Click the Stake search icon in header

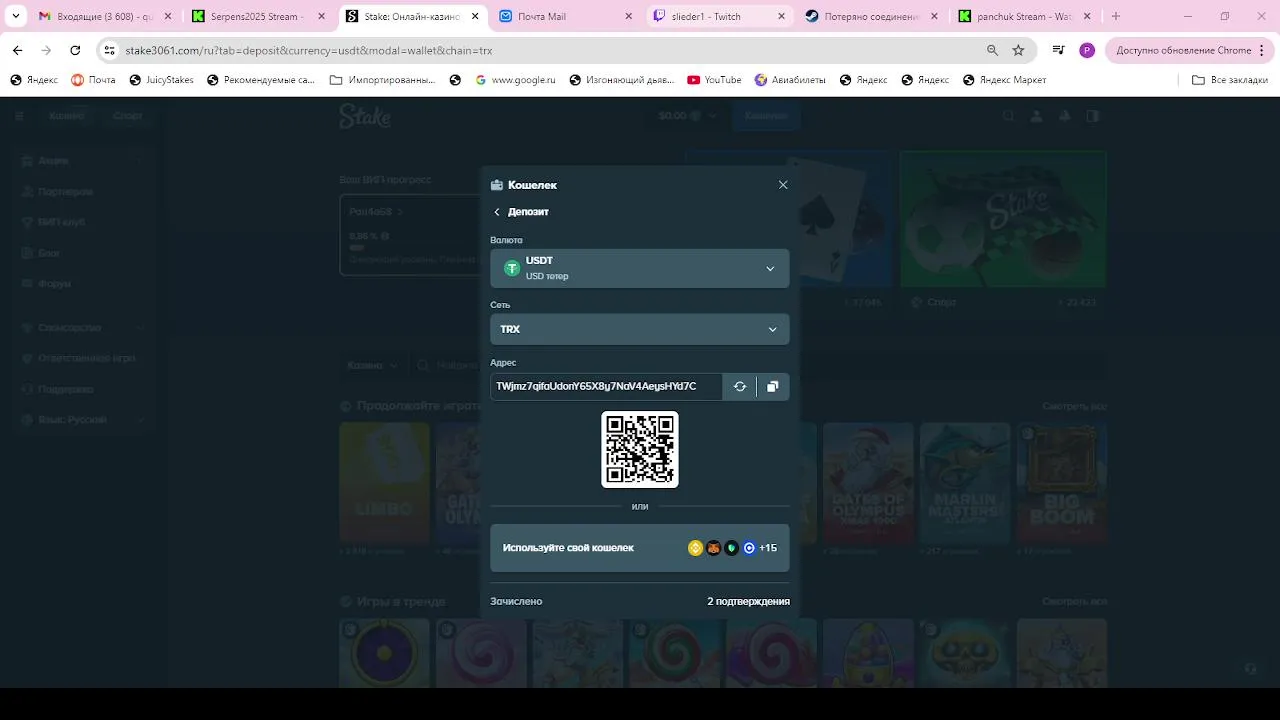(x=1009, y=116)
